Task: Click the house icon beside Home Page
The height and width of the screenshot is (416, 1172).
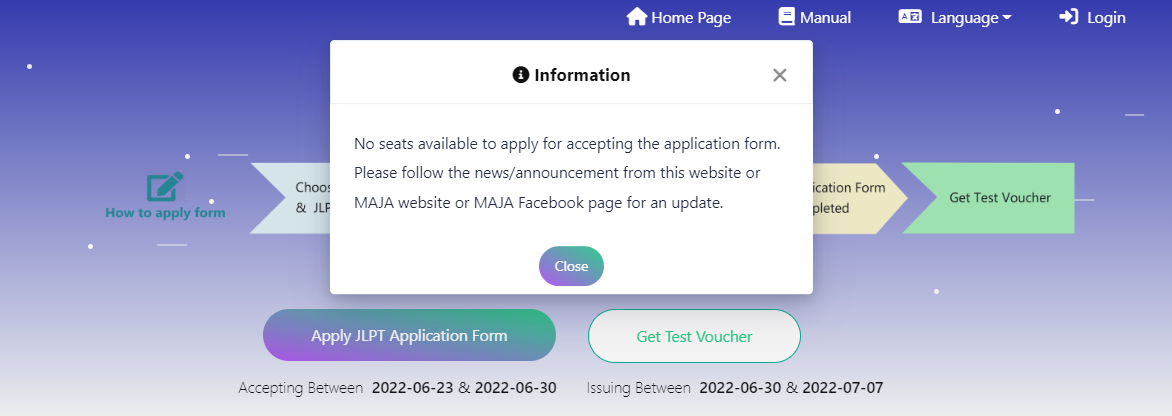Action: [636, 17]
